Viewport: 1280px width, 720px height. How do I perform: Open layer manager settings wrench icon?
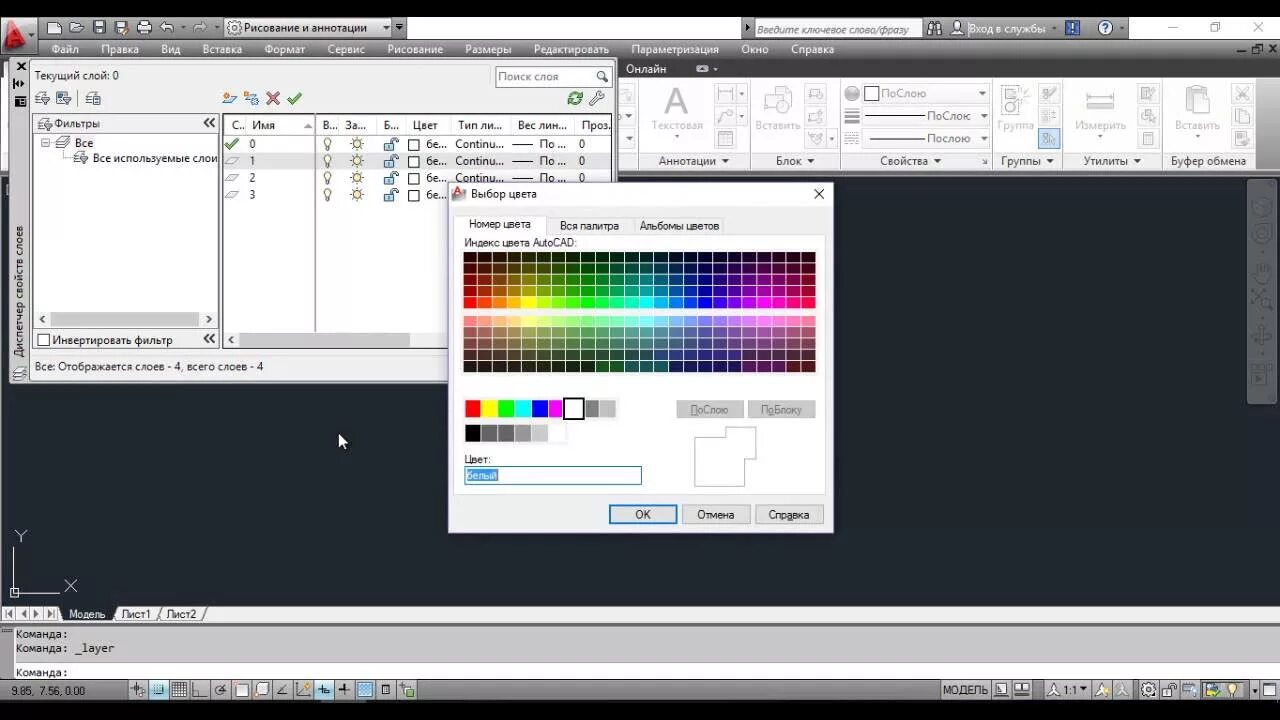[597, 98]
